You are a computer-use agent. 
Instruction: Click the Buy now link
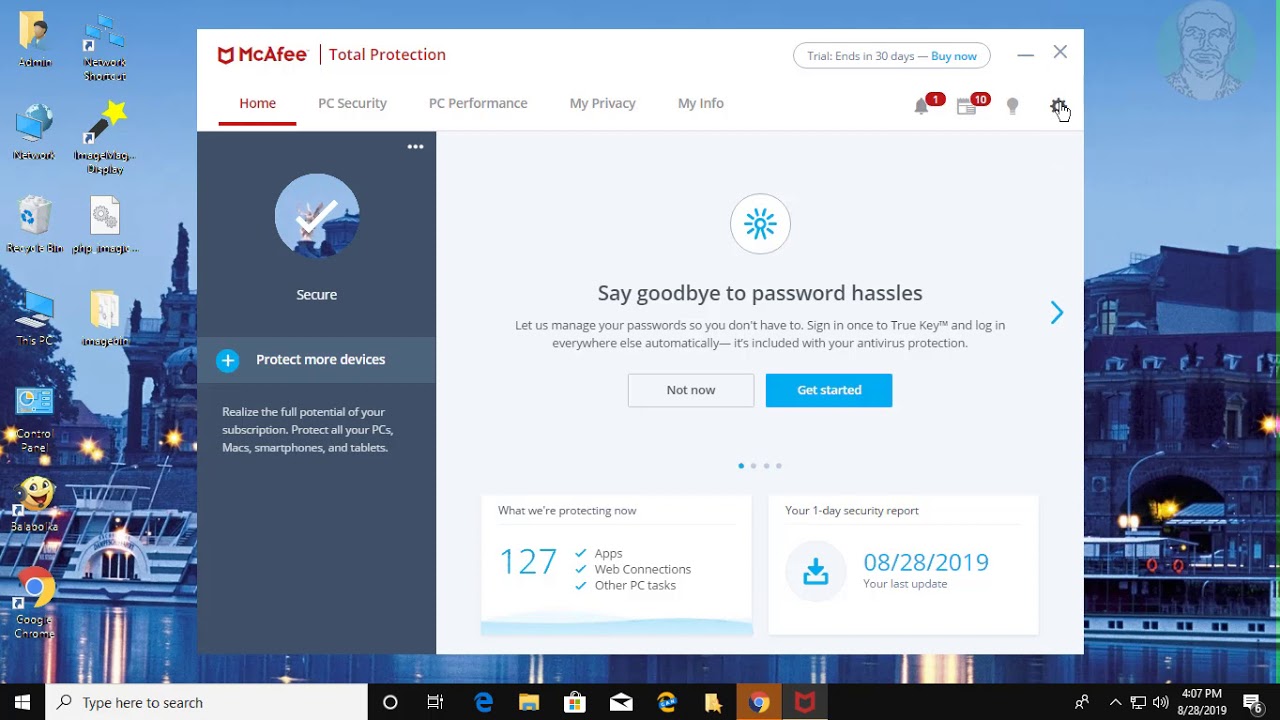tap(954, 56)
